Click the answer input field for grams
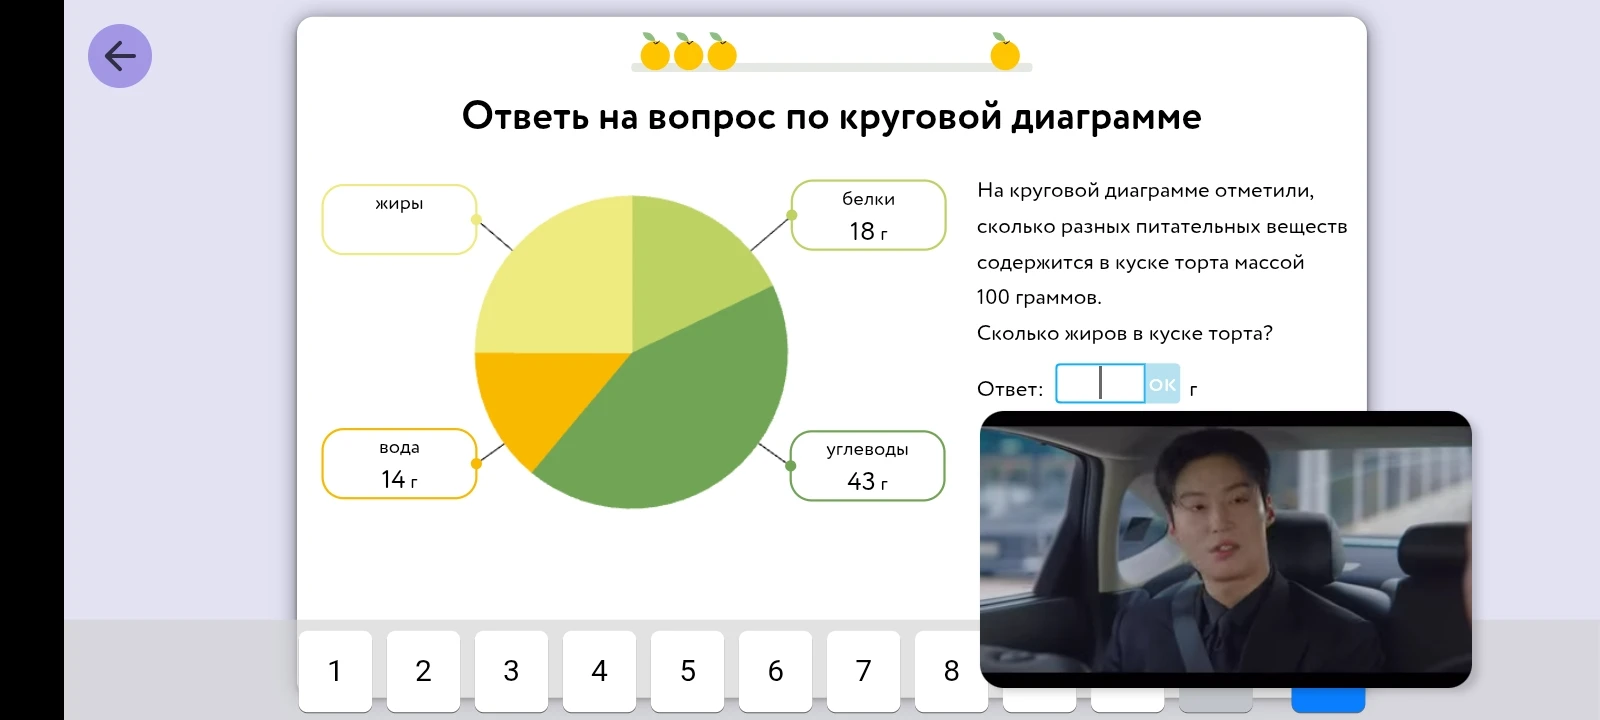 [1100, 383]
